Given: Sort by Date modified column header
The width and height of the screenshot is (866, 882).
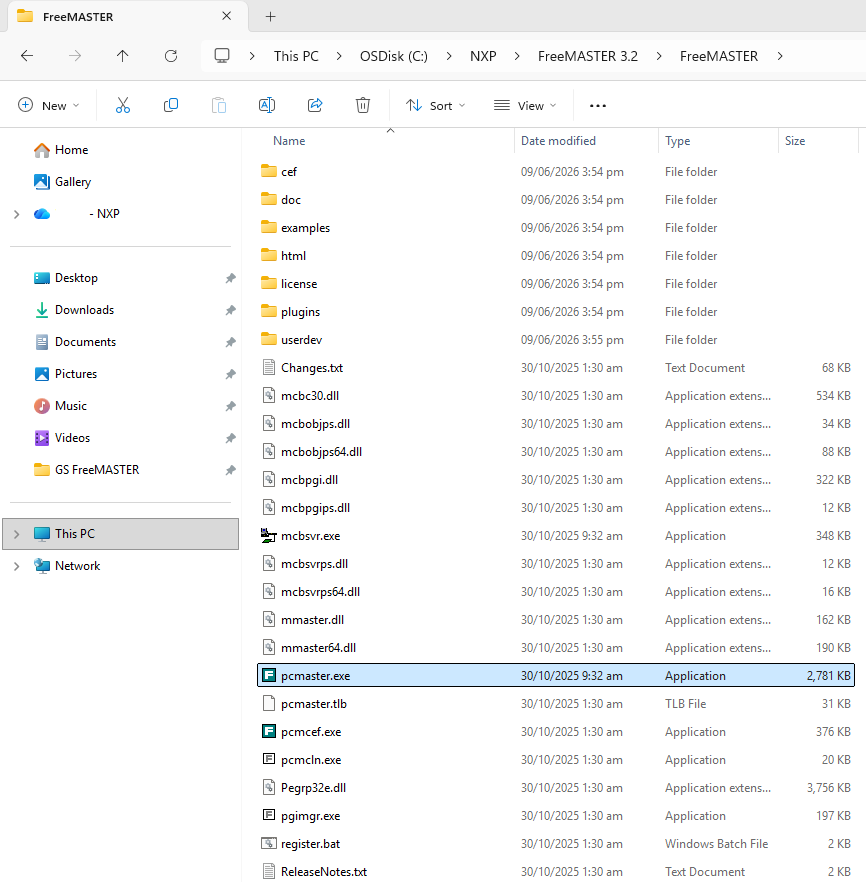Looking at the screenshot, I should [x=558, y=141].
